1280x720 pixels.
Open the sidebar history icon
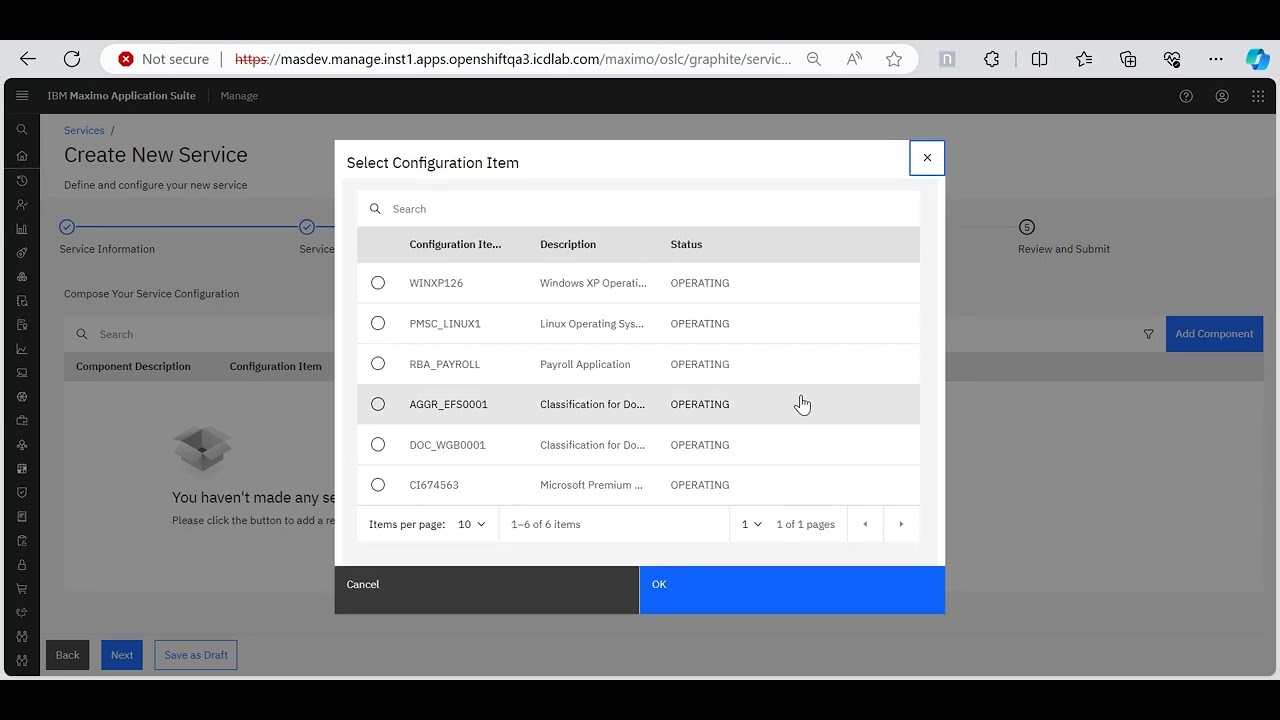point(22,180)
